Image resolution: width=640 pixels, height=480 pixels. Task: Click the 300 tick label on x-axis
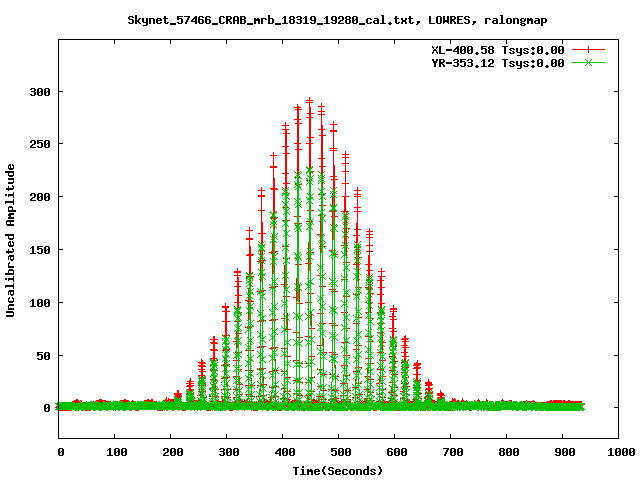pyautogui.click(x=229, y=452)
